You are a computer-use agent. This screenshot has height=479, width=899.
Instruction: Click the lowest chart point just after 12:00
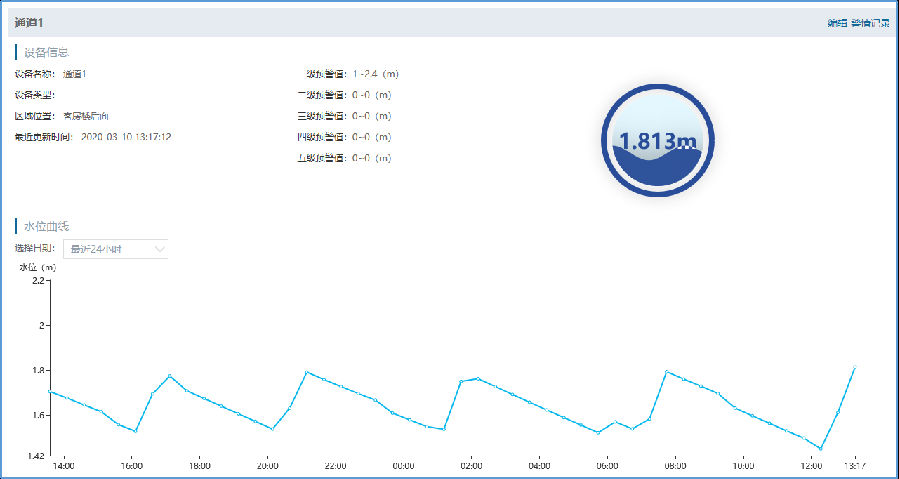pos(821,449)
